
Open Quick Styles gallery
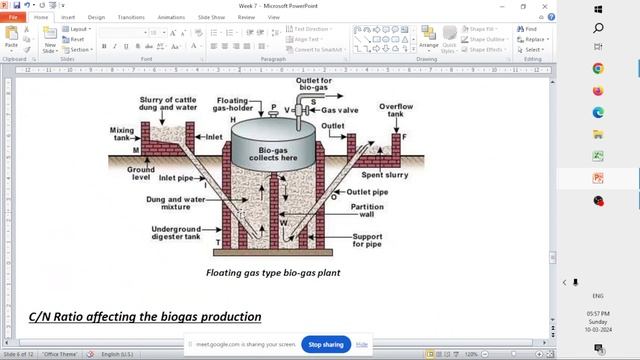(x=449, y=39)
